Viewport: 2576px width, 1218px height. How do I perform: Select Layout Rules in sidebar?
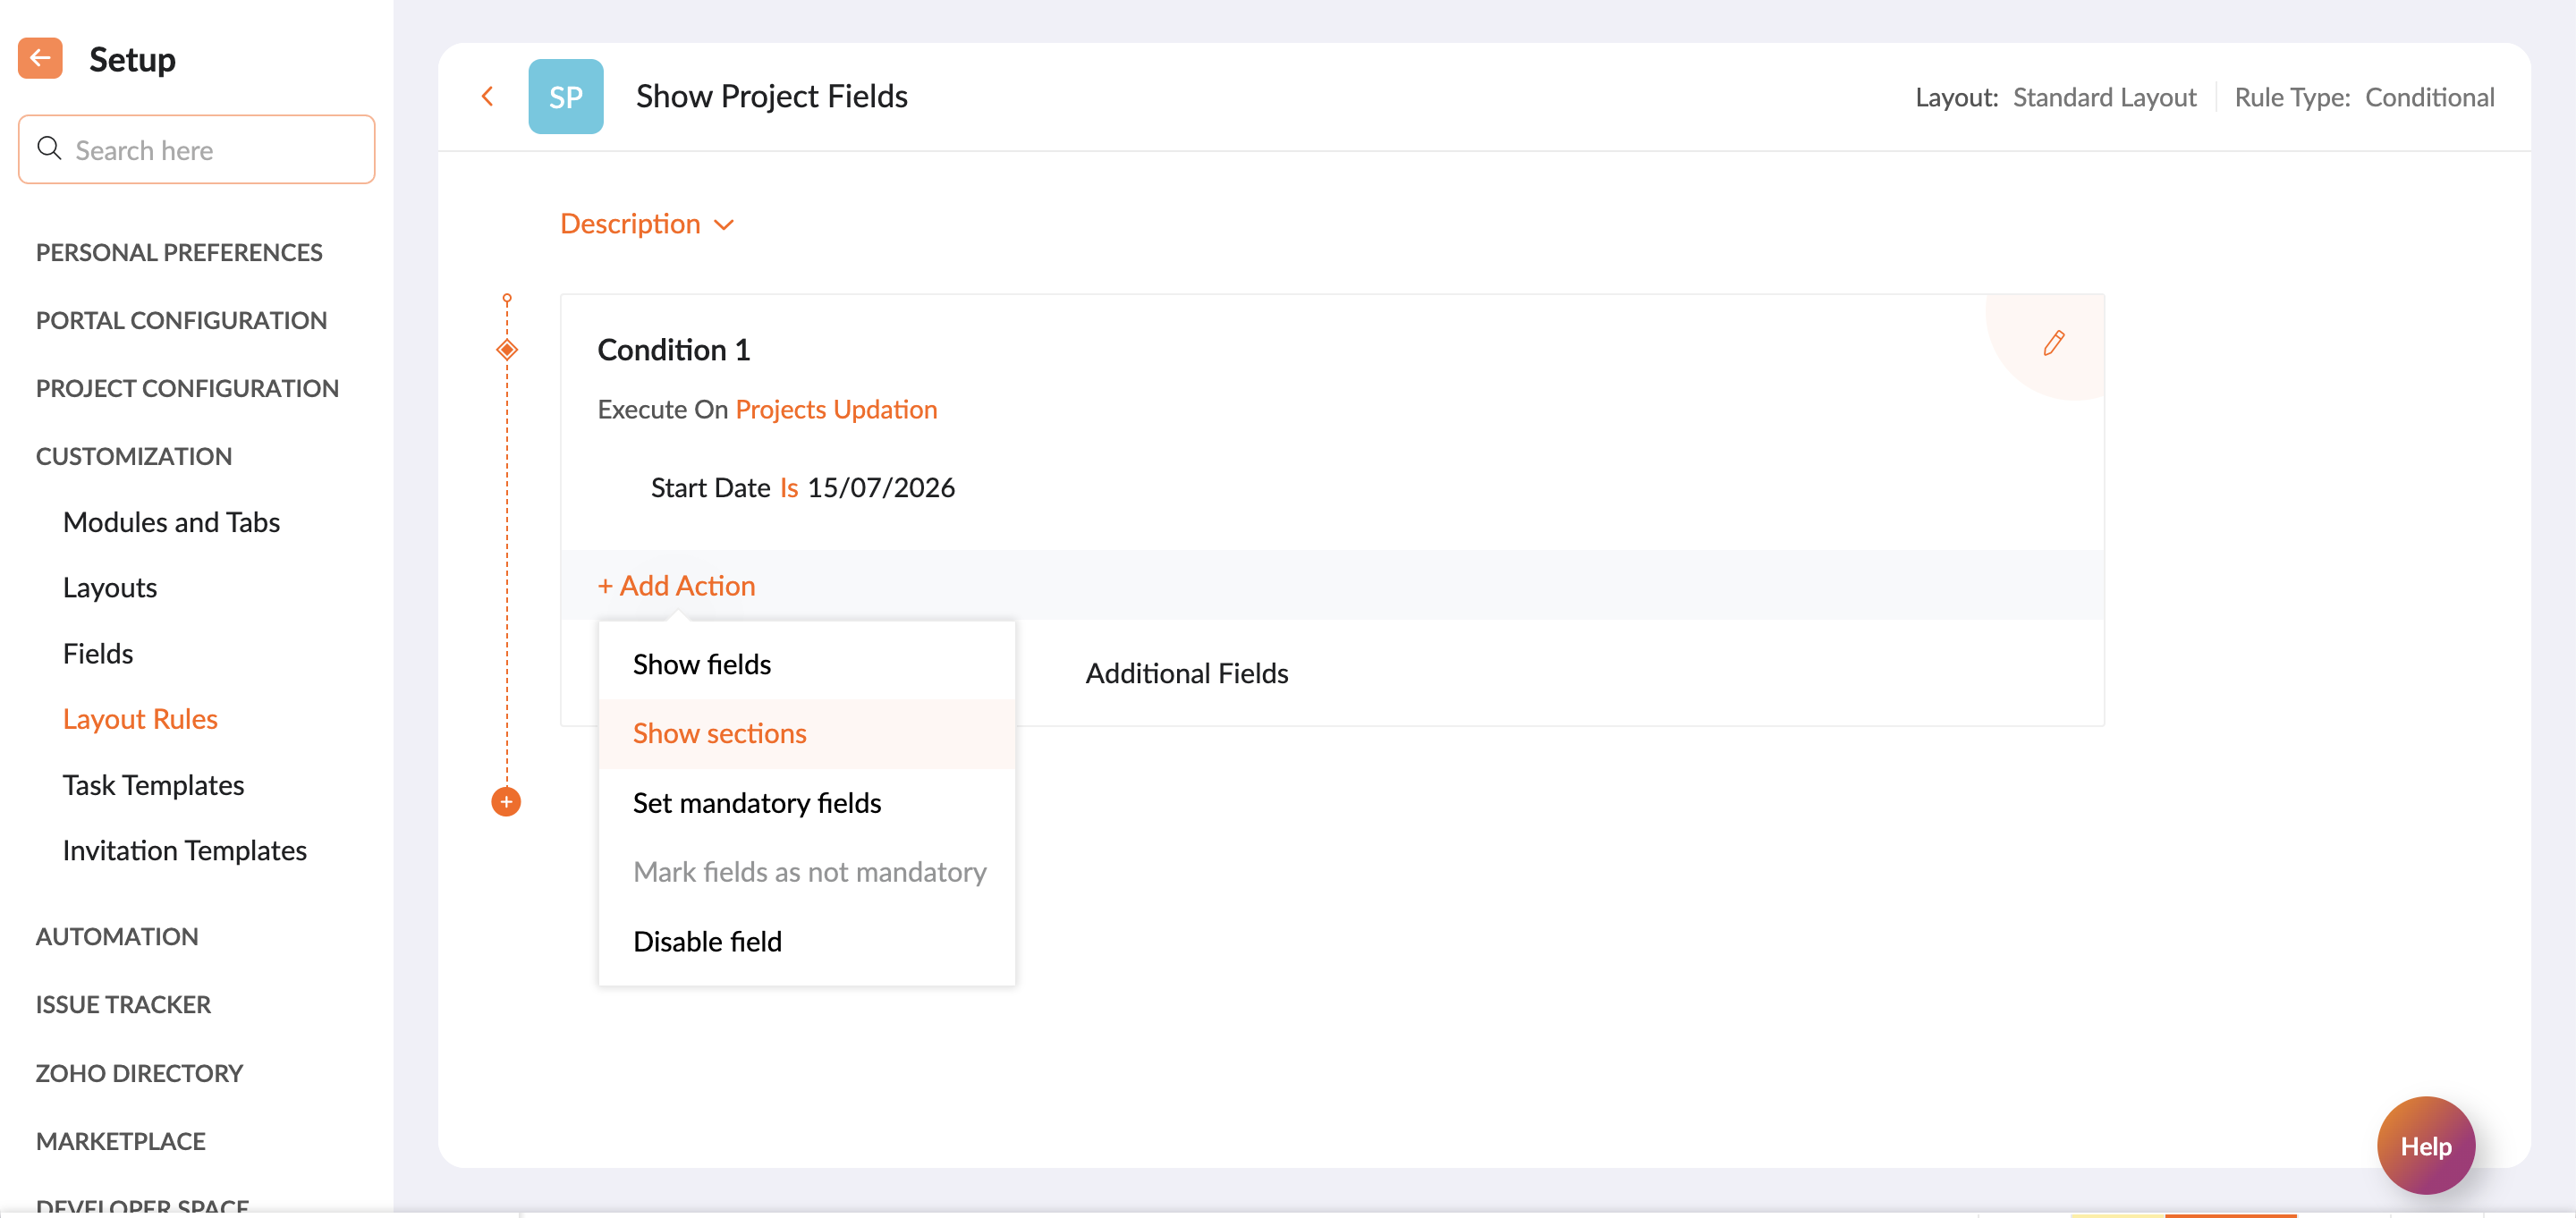click(x=140, y=719)
